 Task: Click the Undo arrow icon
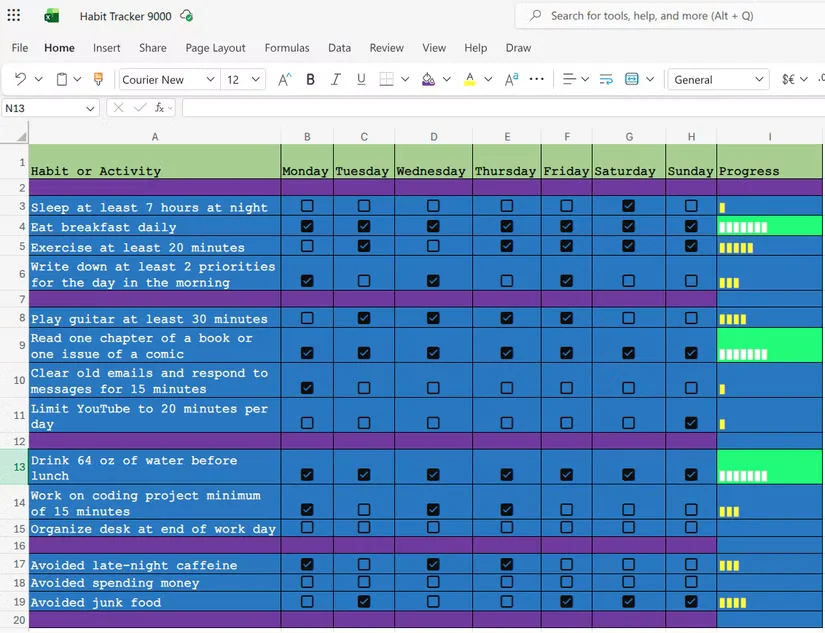pos(20,79)
